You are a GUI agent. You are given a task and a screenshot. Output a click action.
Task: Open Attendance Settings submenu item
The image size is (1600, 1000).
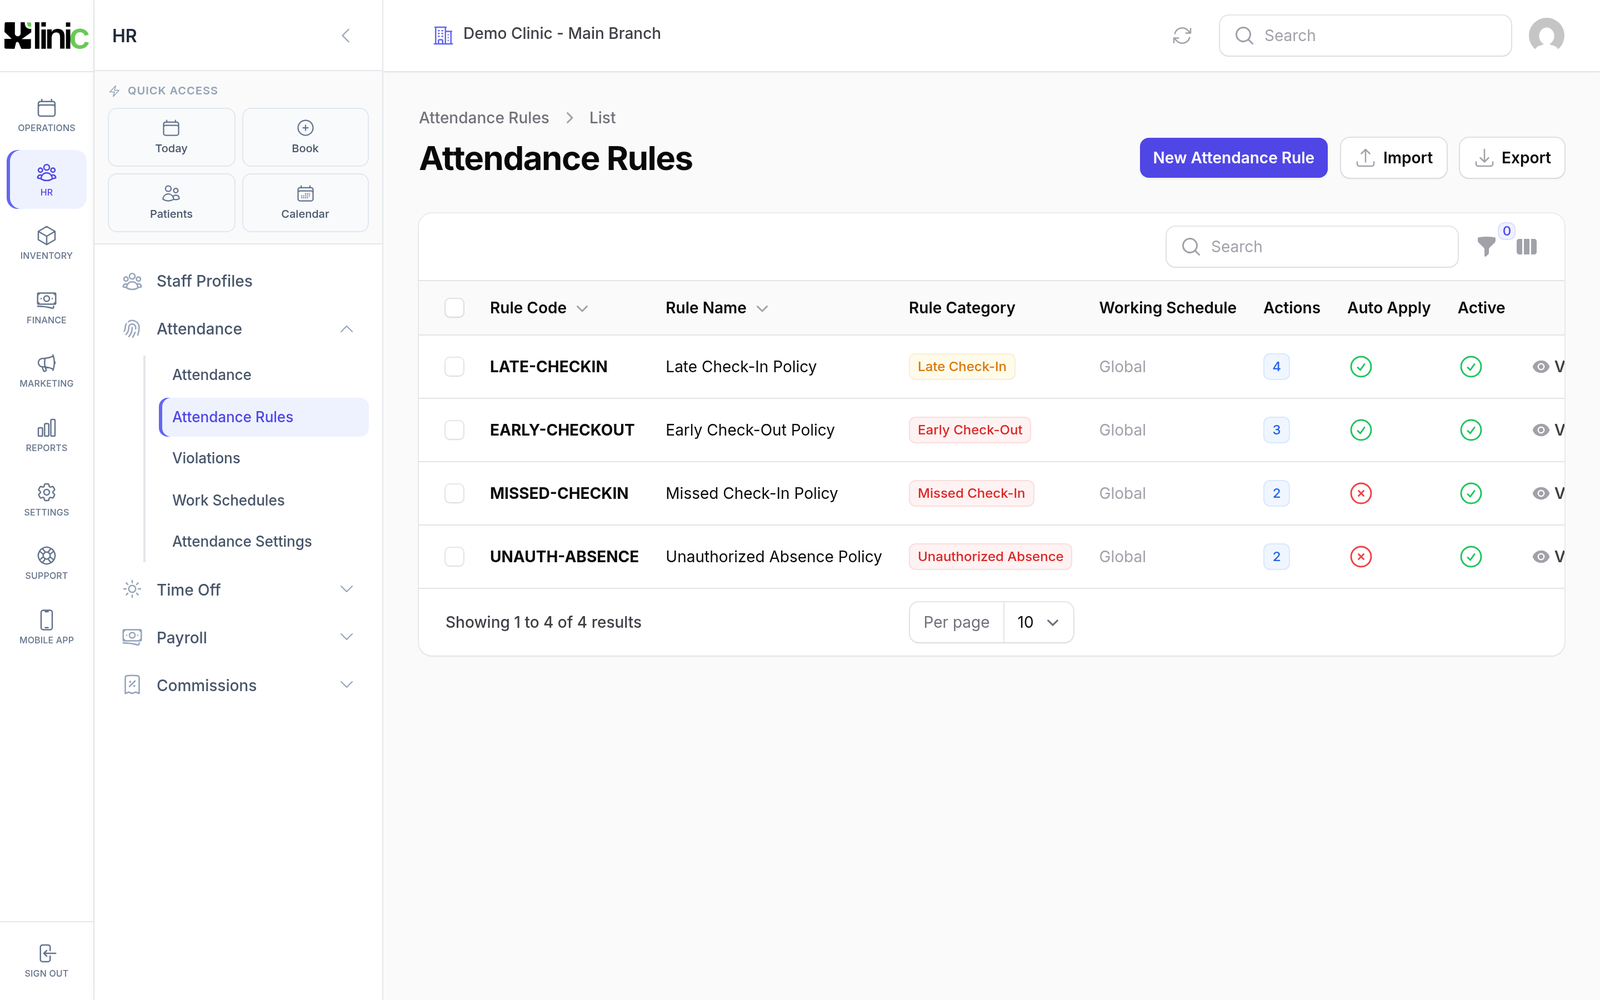point(264,541)
